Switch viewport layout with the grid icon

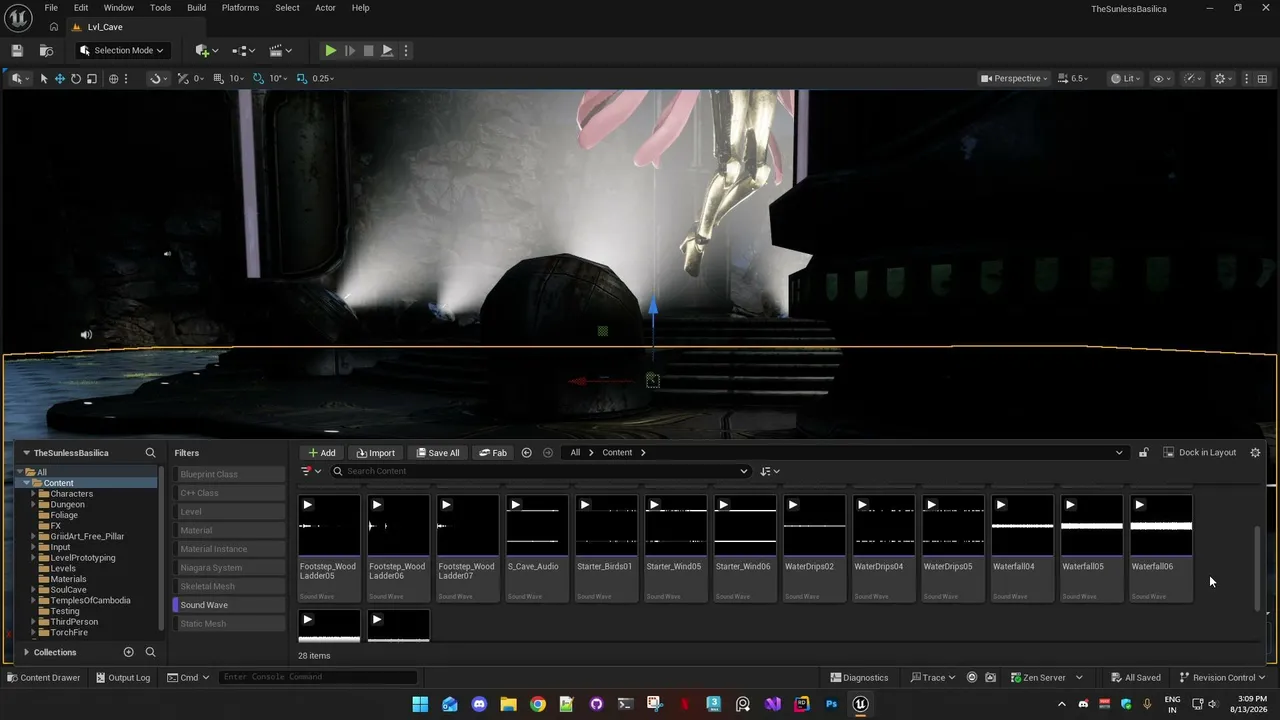[x=1262, y=78]
